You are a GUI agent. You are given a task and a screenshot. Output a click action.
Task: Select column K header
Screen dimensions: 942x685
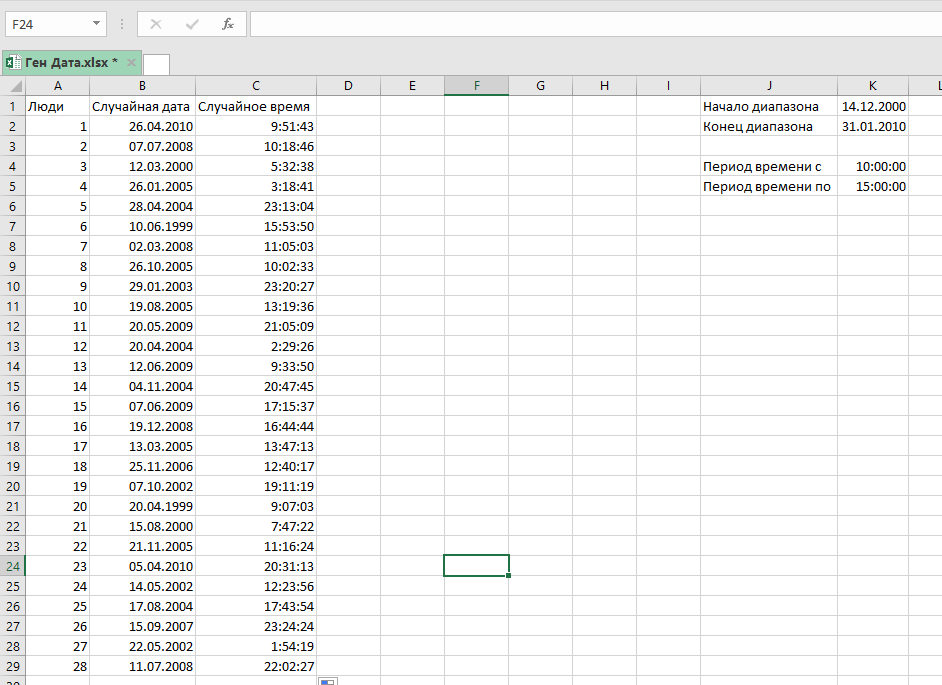873,86
